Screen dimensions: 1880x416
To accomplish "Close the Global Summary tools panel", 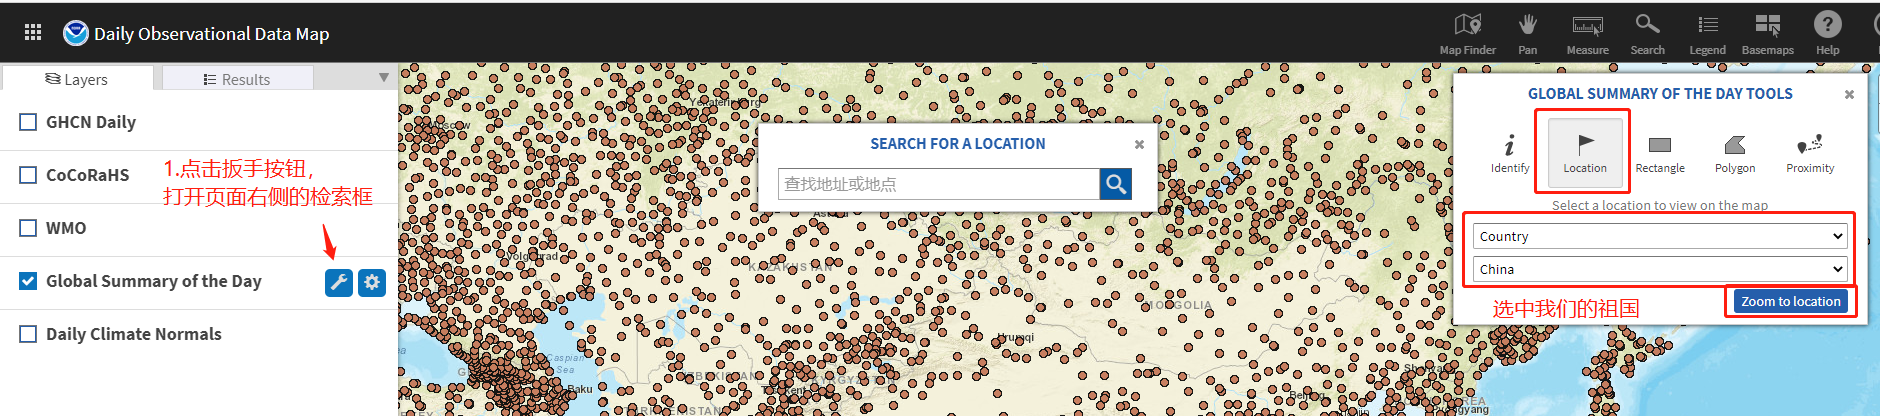I will [1849, 95].
